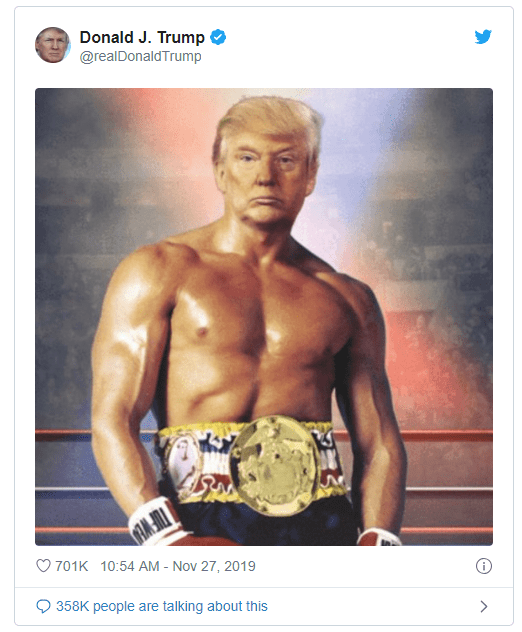Click the red ring rope in photo background
Image resolution: width=522 pixels, height=632 pixels.
62,436
